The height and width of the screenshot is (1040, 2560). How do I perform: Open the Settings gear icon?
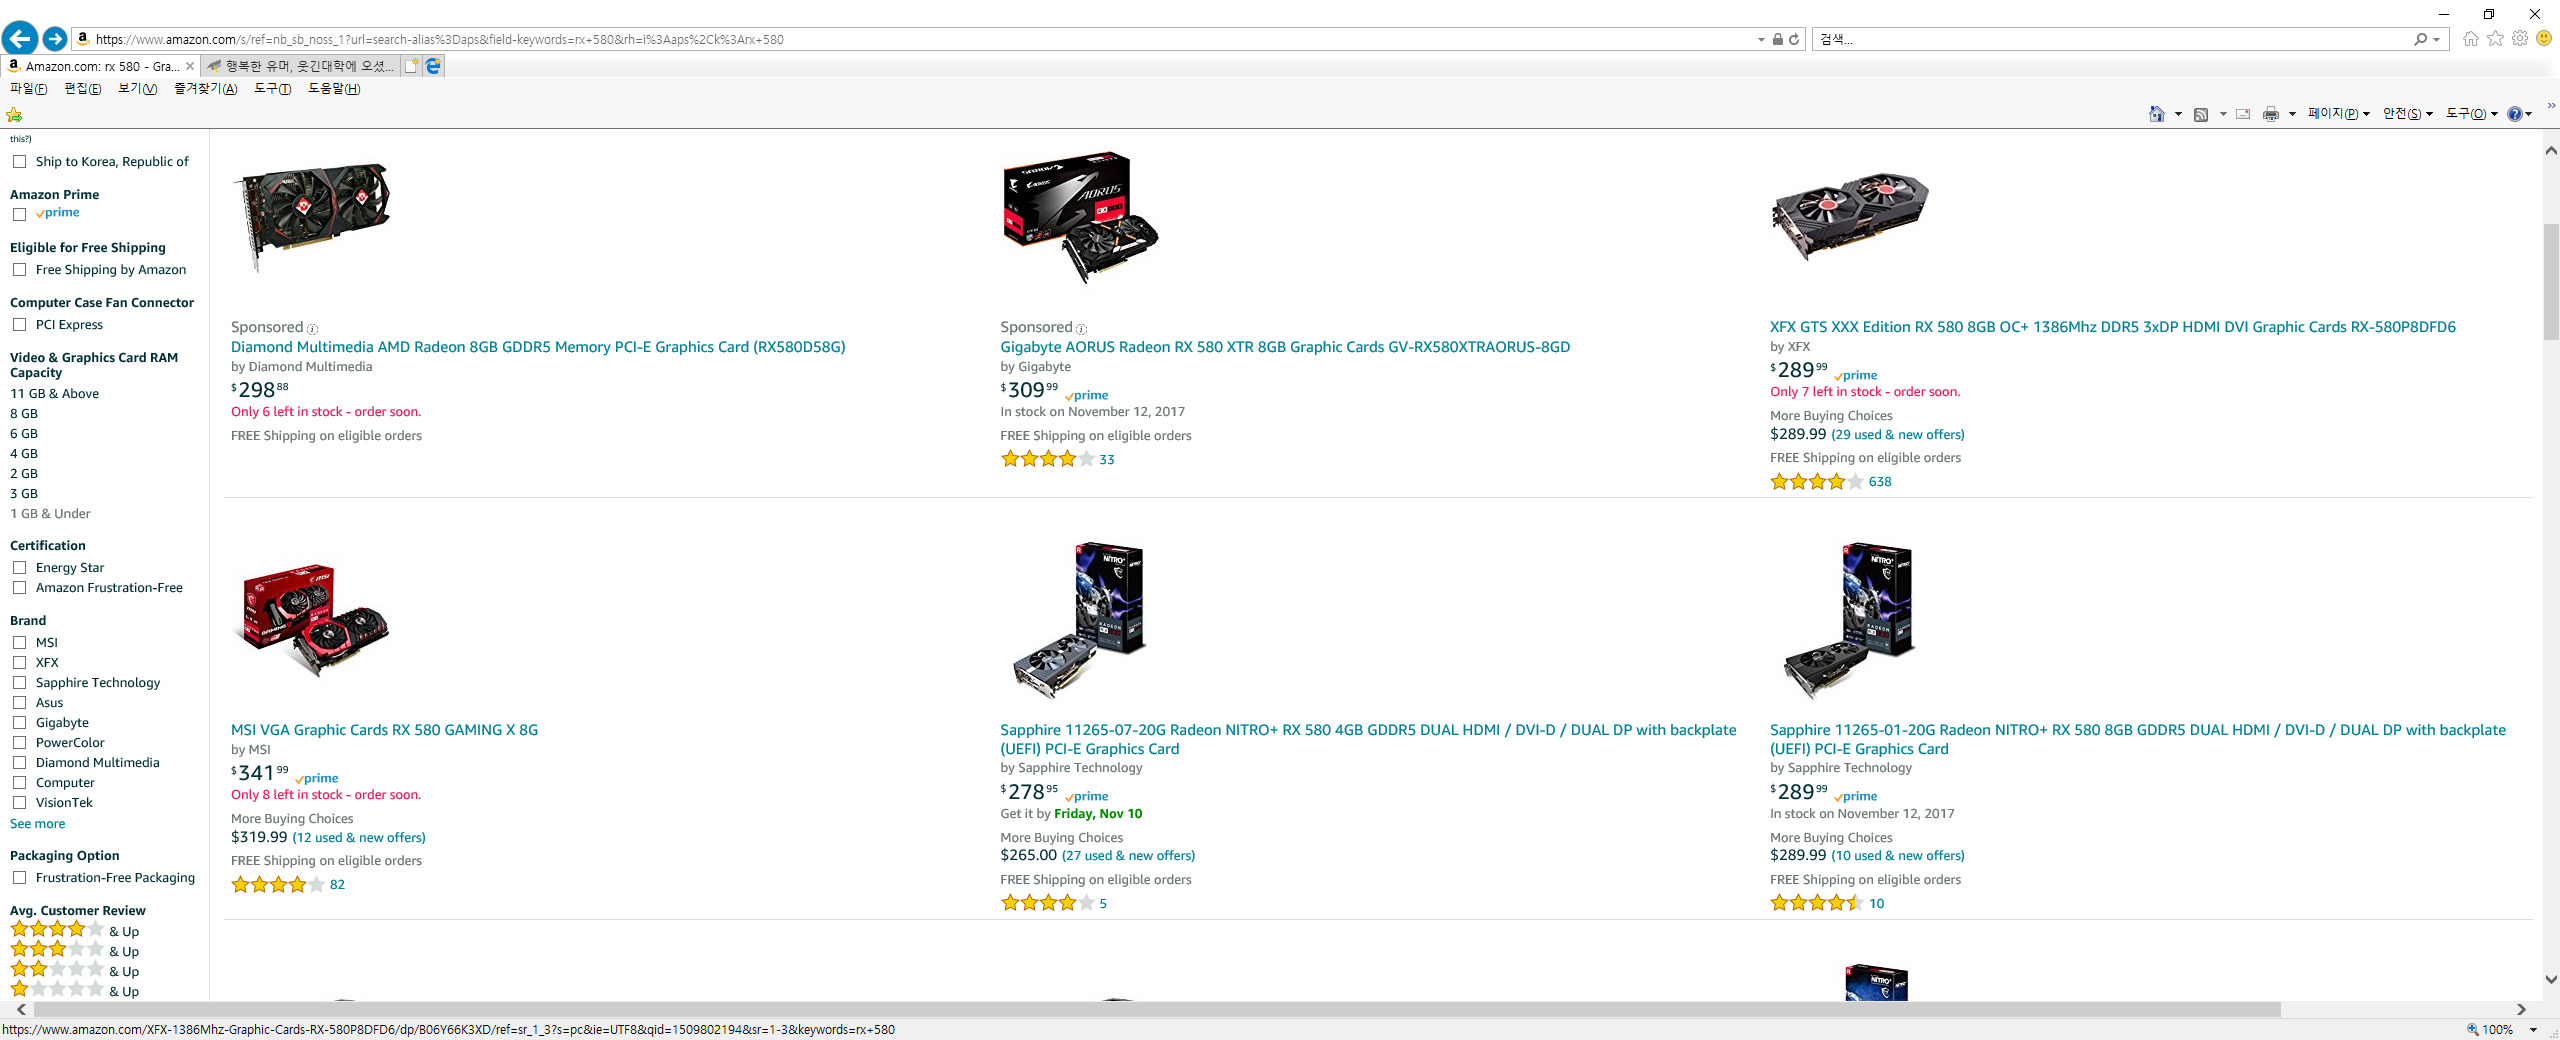[2520, 39]
